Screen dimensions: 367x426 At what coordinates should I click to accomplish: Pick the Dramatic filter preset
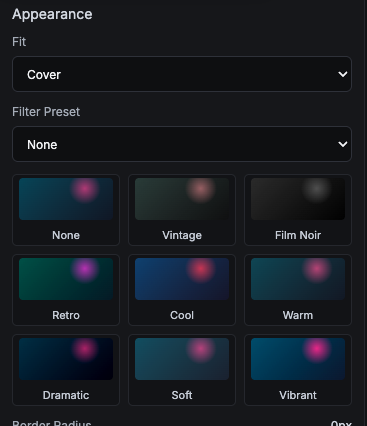click(66, 370)
